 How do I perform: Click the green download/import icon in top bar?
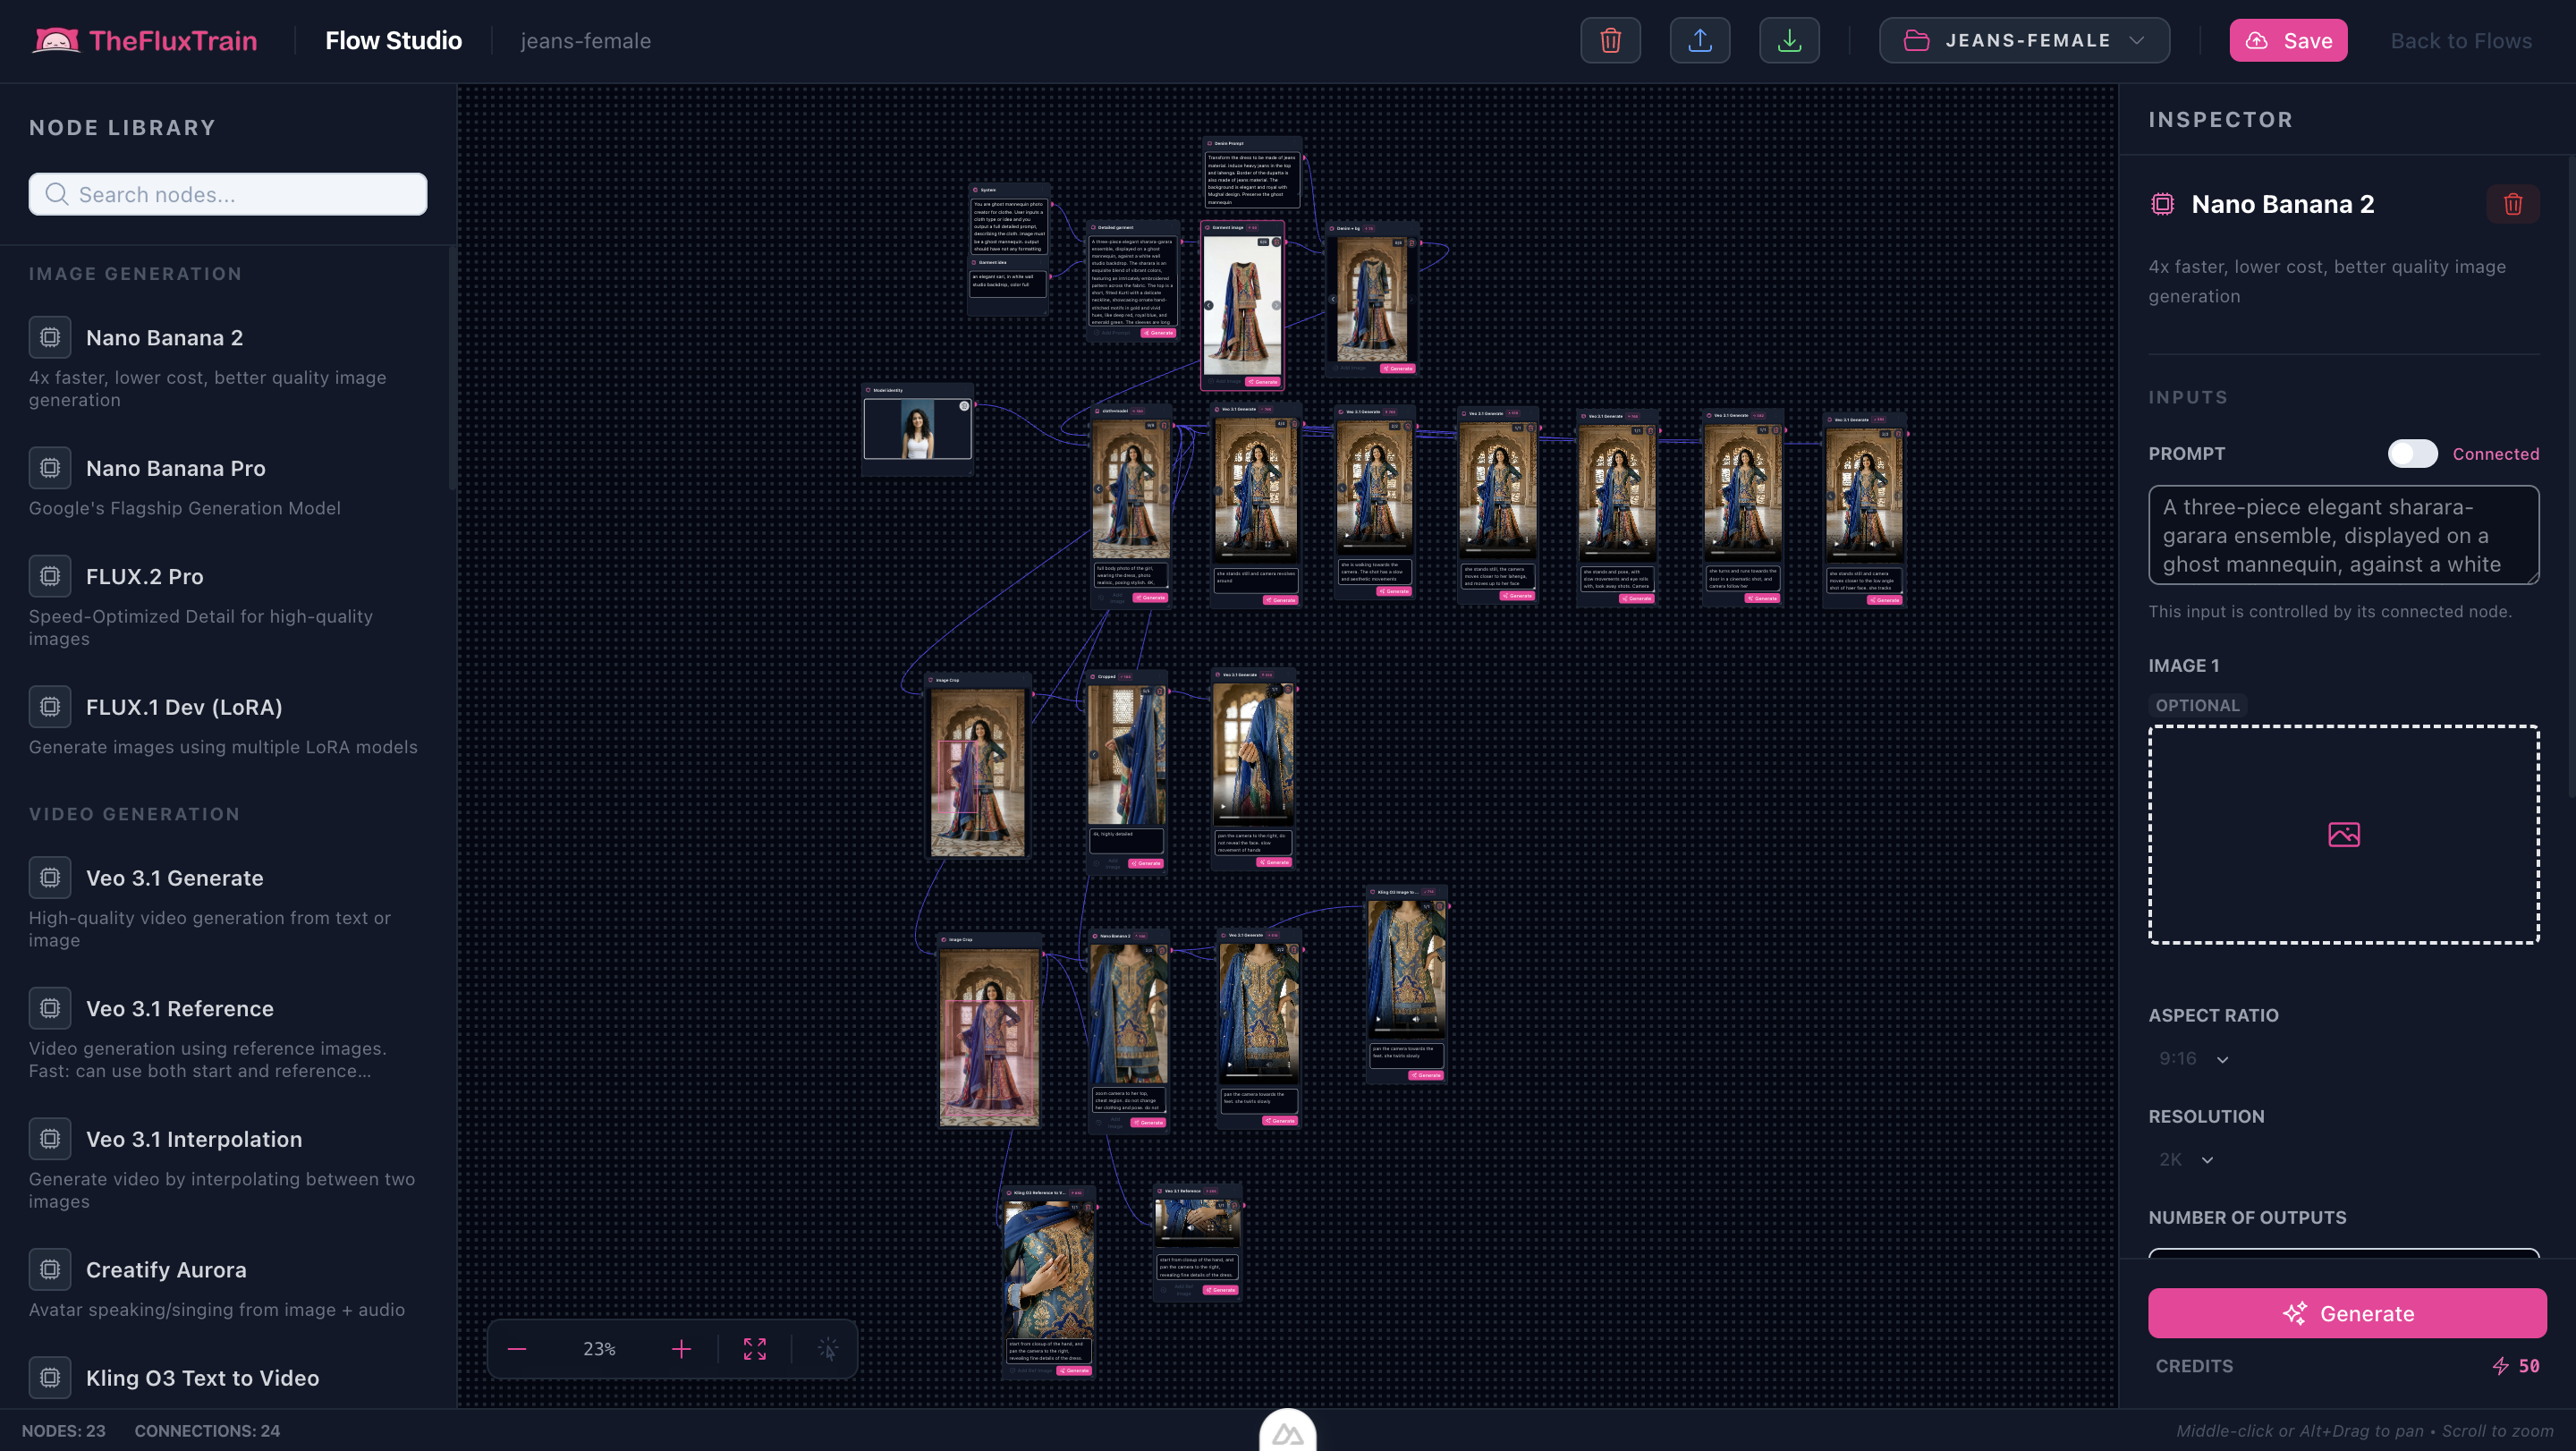[1789, 41]
